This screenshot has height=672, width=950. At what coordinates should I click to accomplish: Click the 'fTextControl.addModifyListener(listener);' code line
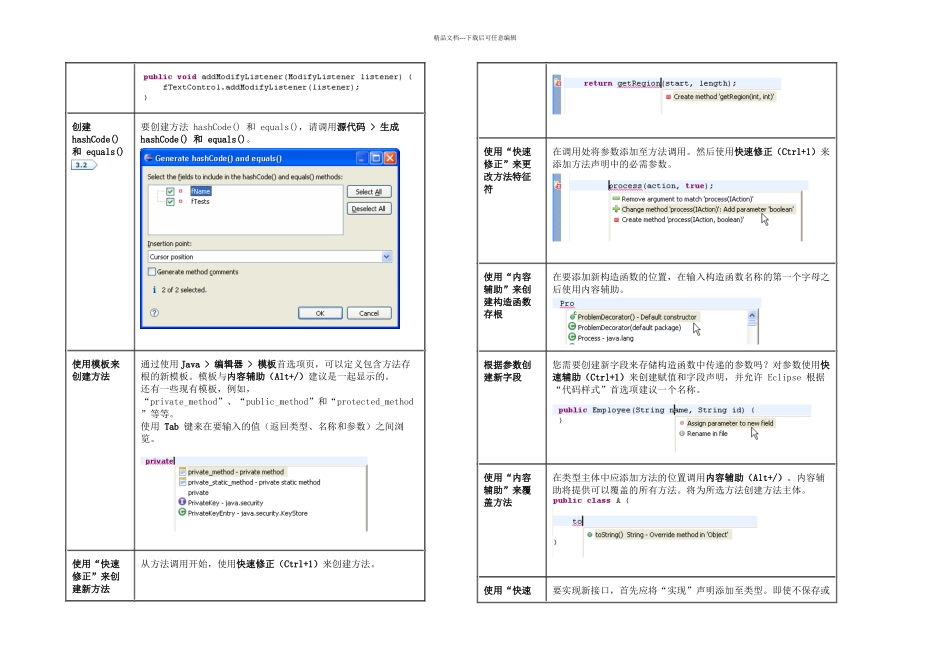[x=261, y=87]
